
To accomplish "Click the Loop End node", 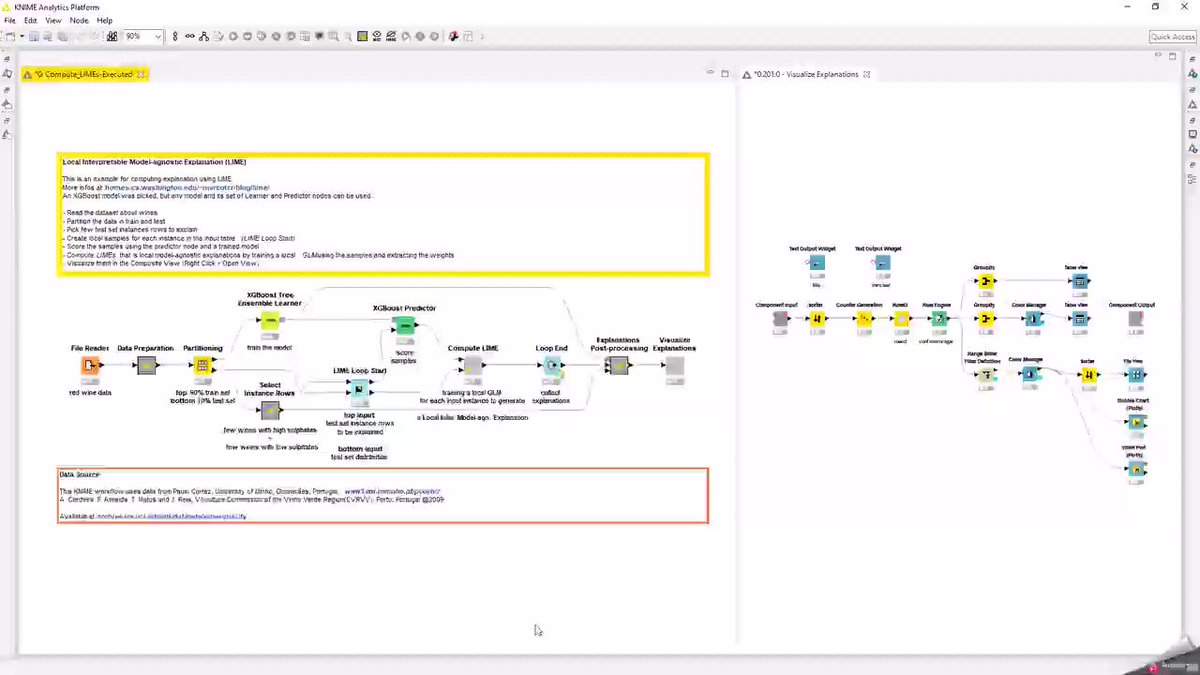I will click(553, 365).
